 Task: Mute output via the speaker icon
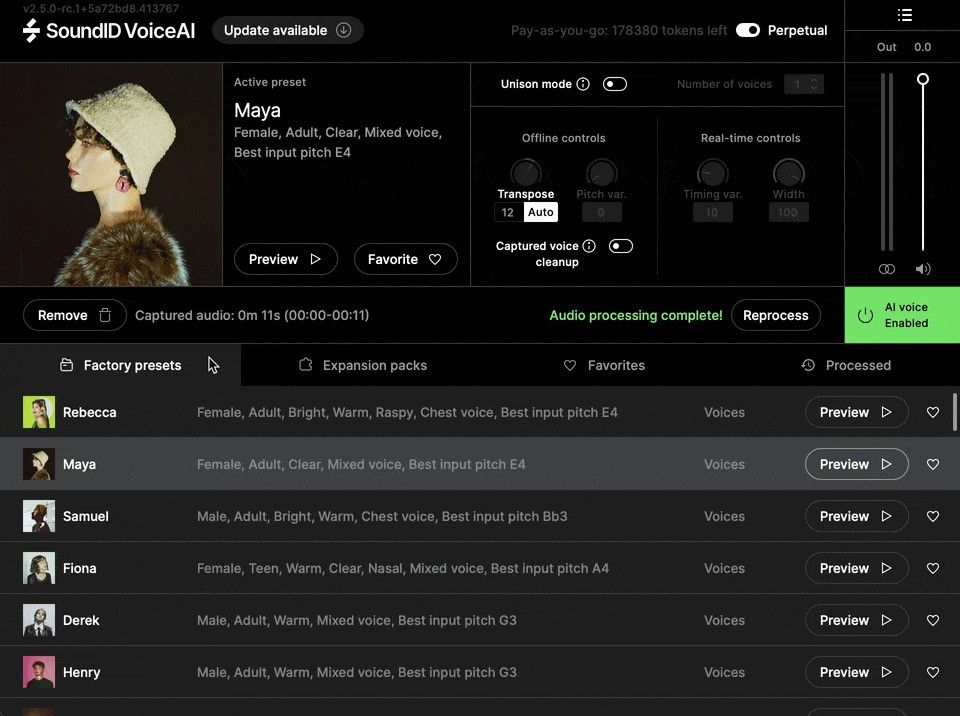(923, 268)
